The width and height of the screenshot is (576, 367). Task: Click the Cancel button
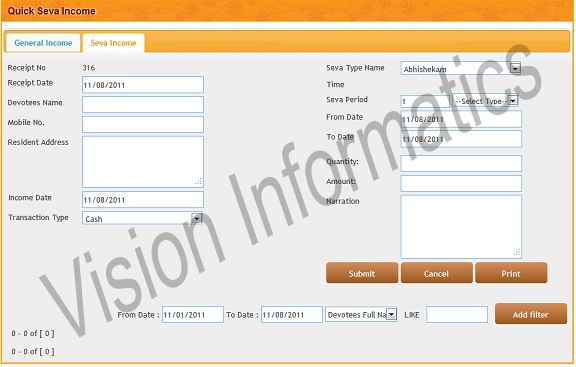coord(437,273)
